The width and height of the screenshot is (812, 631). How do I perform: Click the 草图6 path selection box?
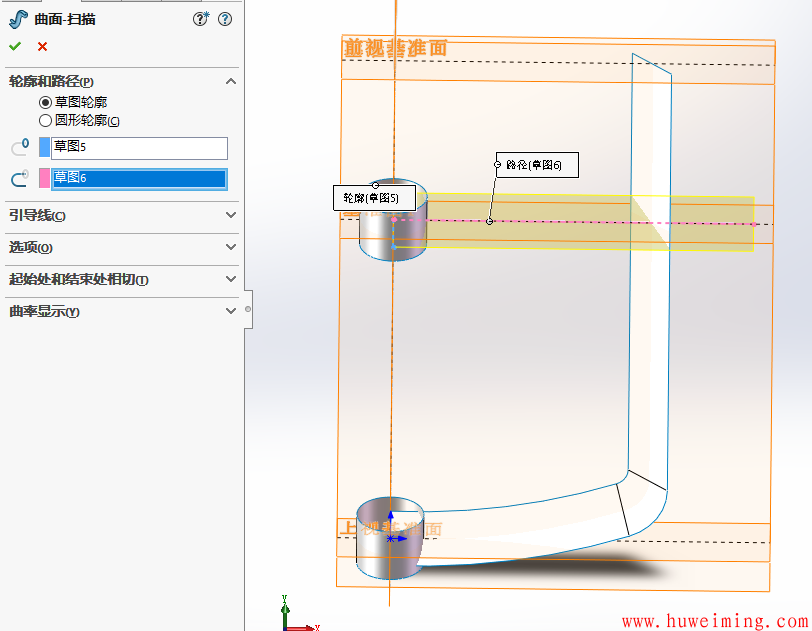[139, 179]
